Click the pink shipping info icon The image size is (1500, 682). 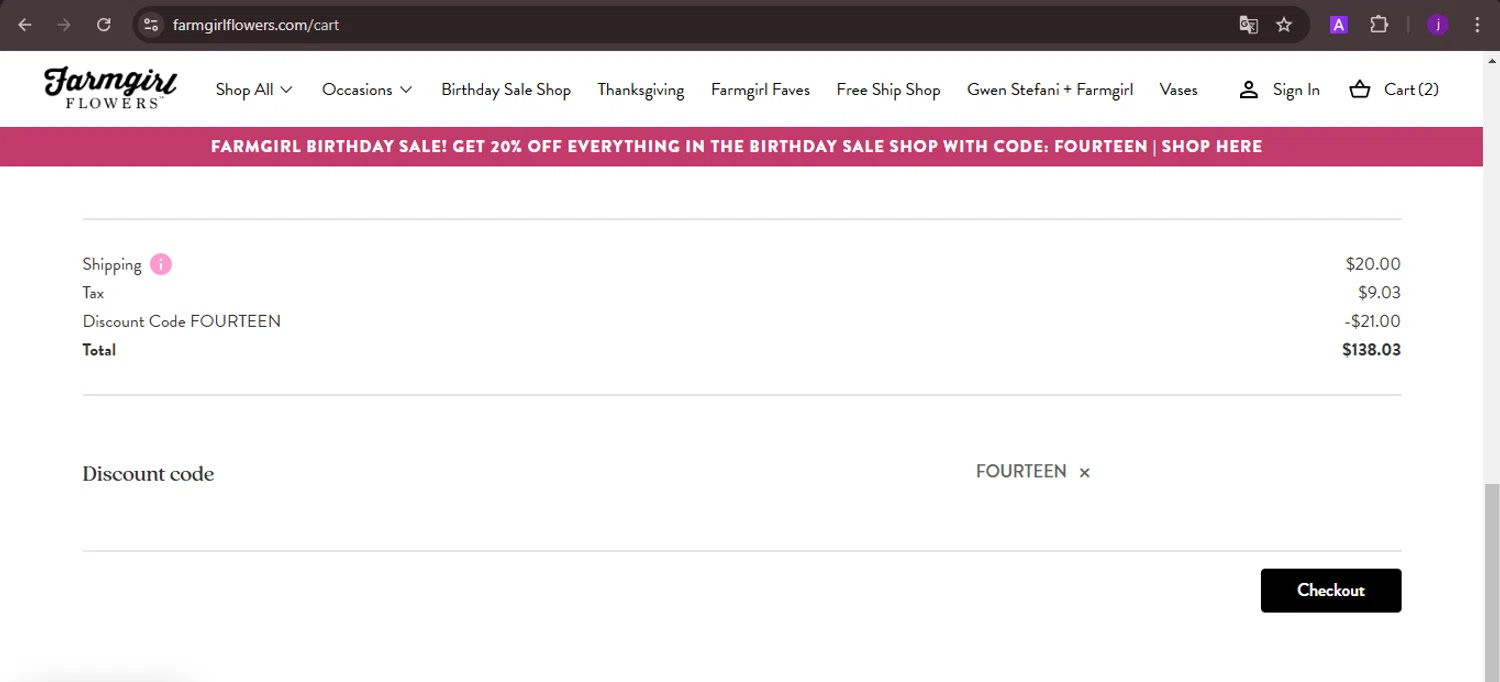click(161, 264)
